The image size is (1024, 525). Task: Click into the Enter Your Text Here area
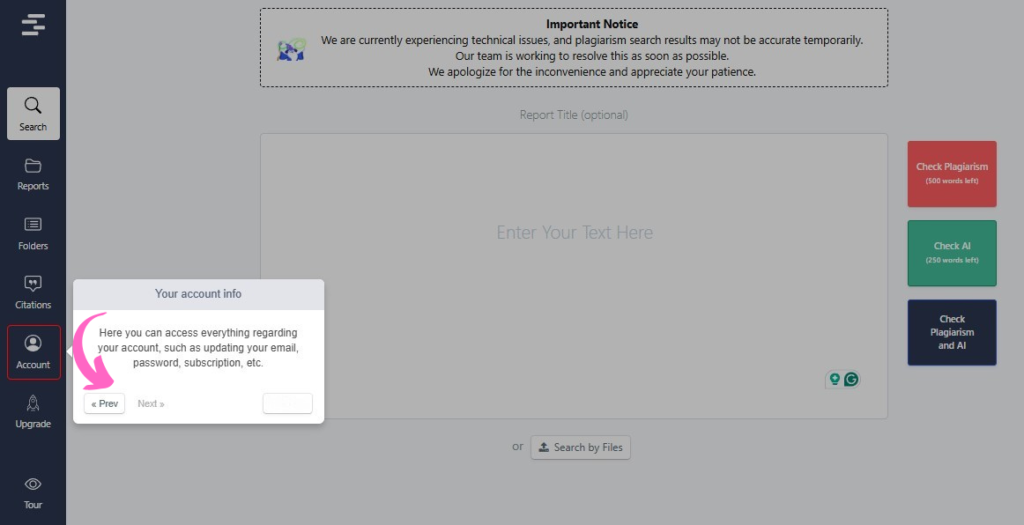pos(574,276)
